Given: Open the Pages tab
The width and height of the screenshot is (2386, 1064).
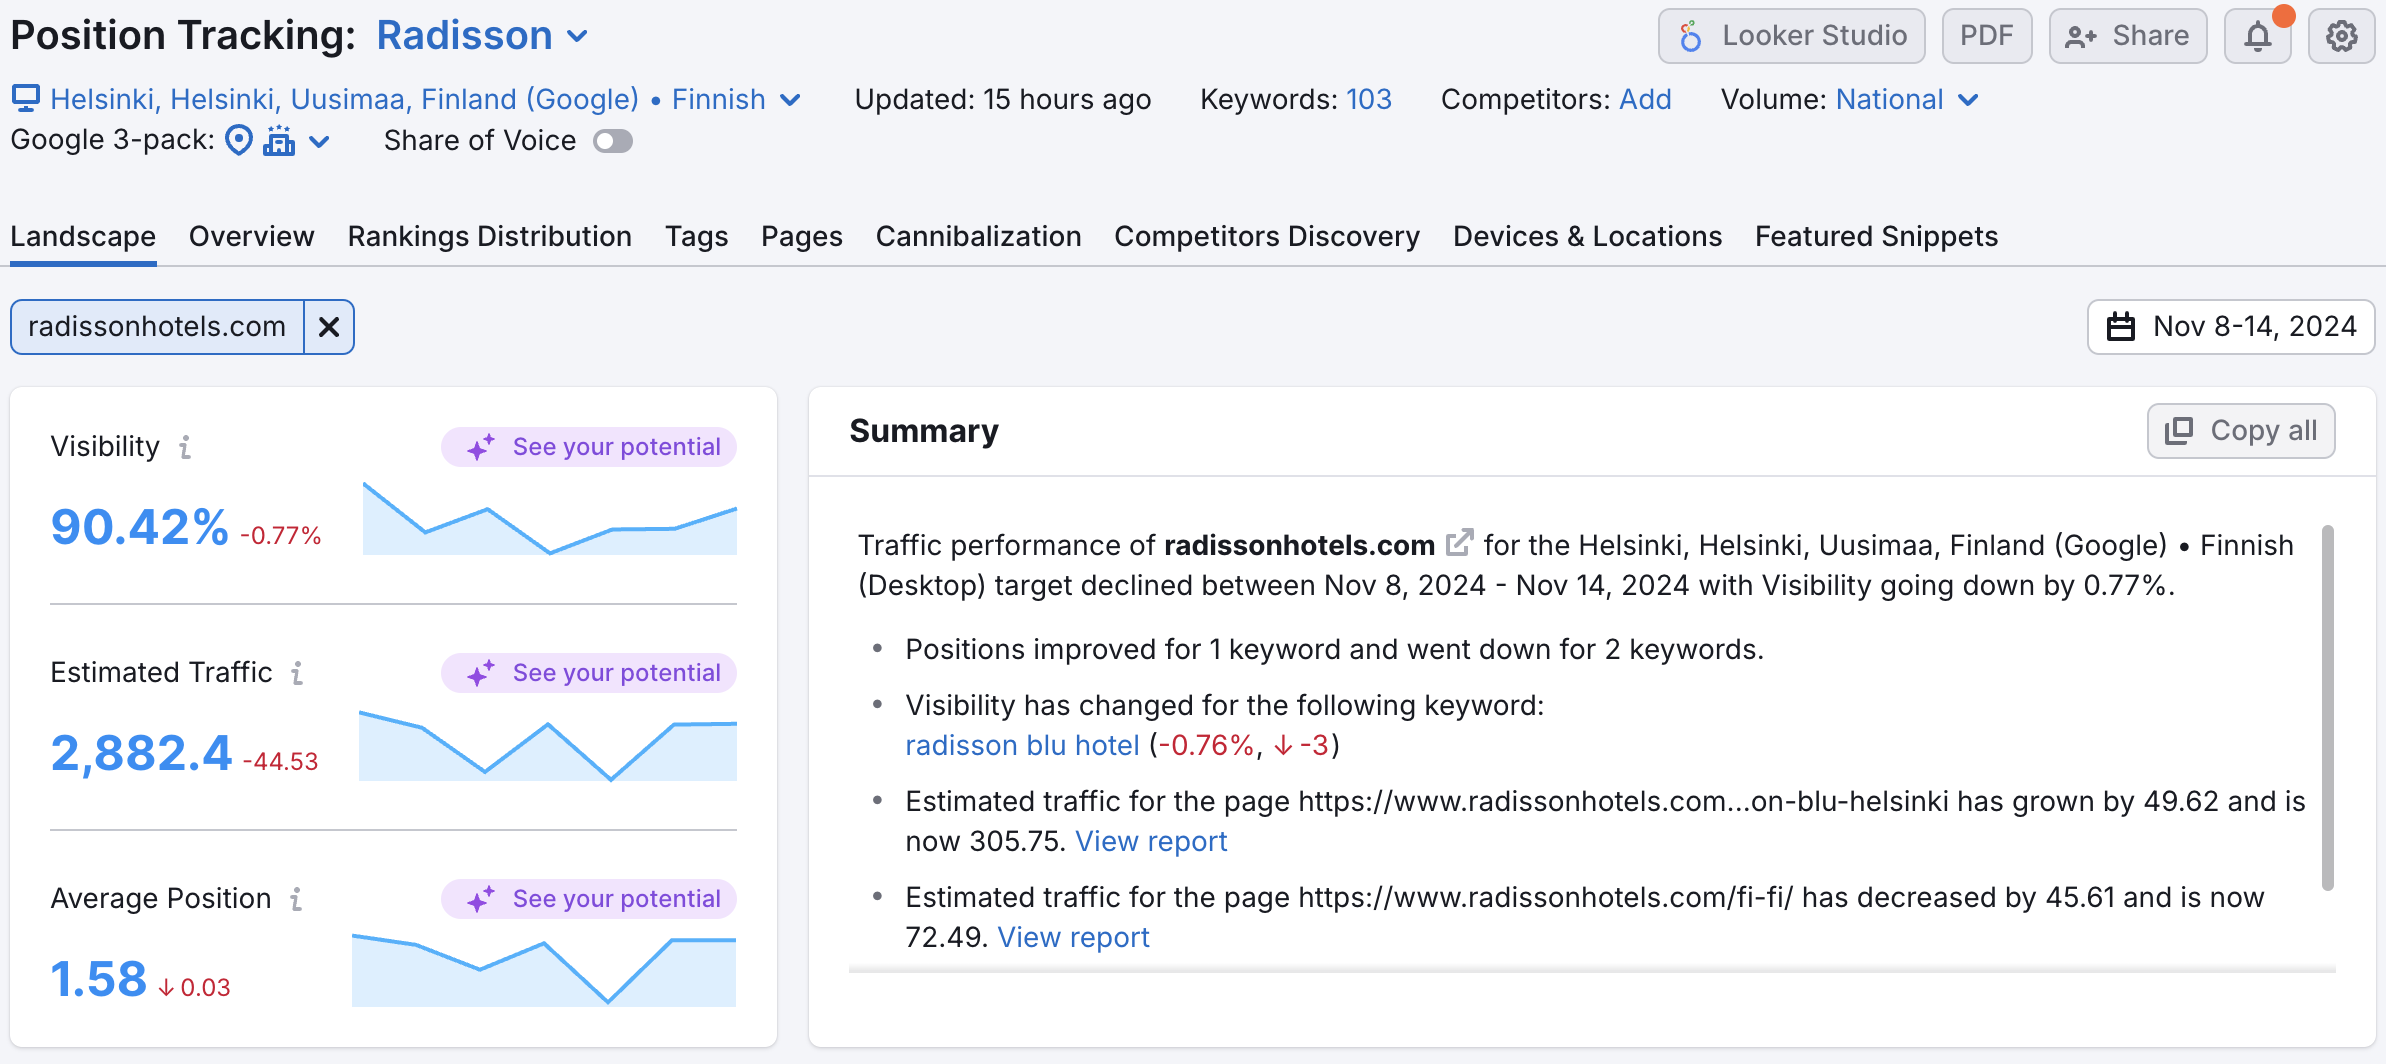Looking at the screenshot, I should point(801,236).
